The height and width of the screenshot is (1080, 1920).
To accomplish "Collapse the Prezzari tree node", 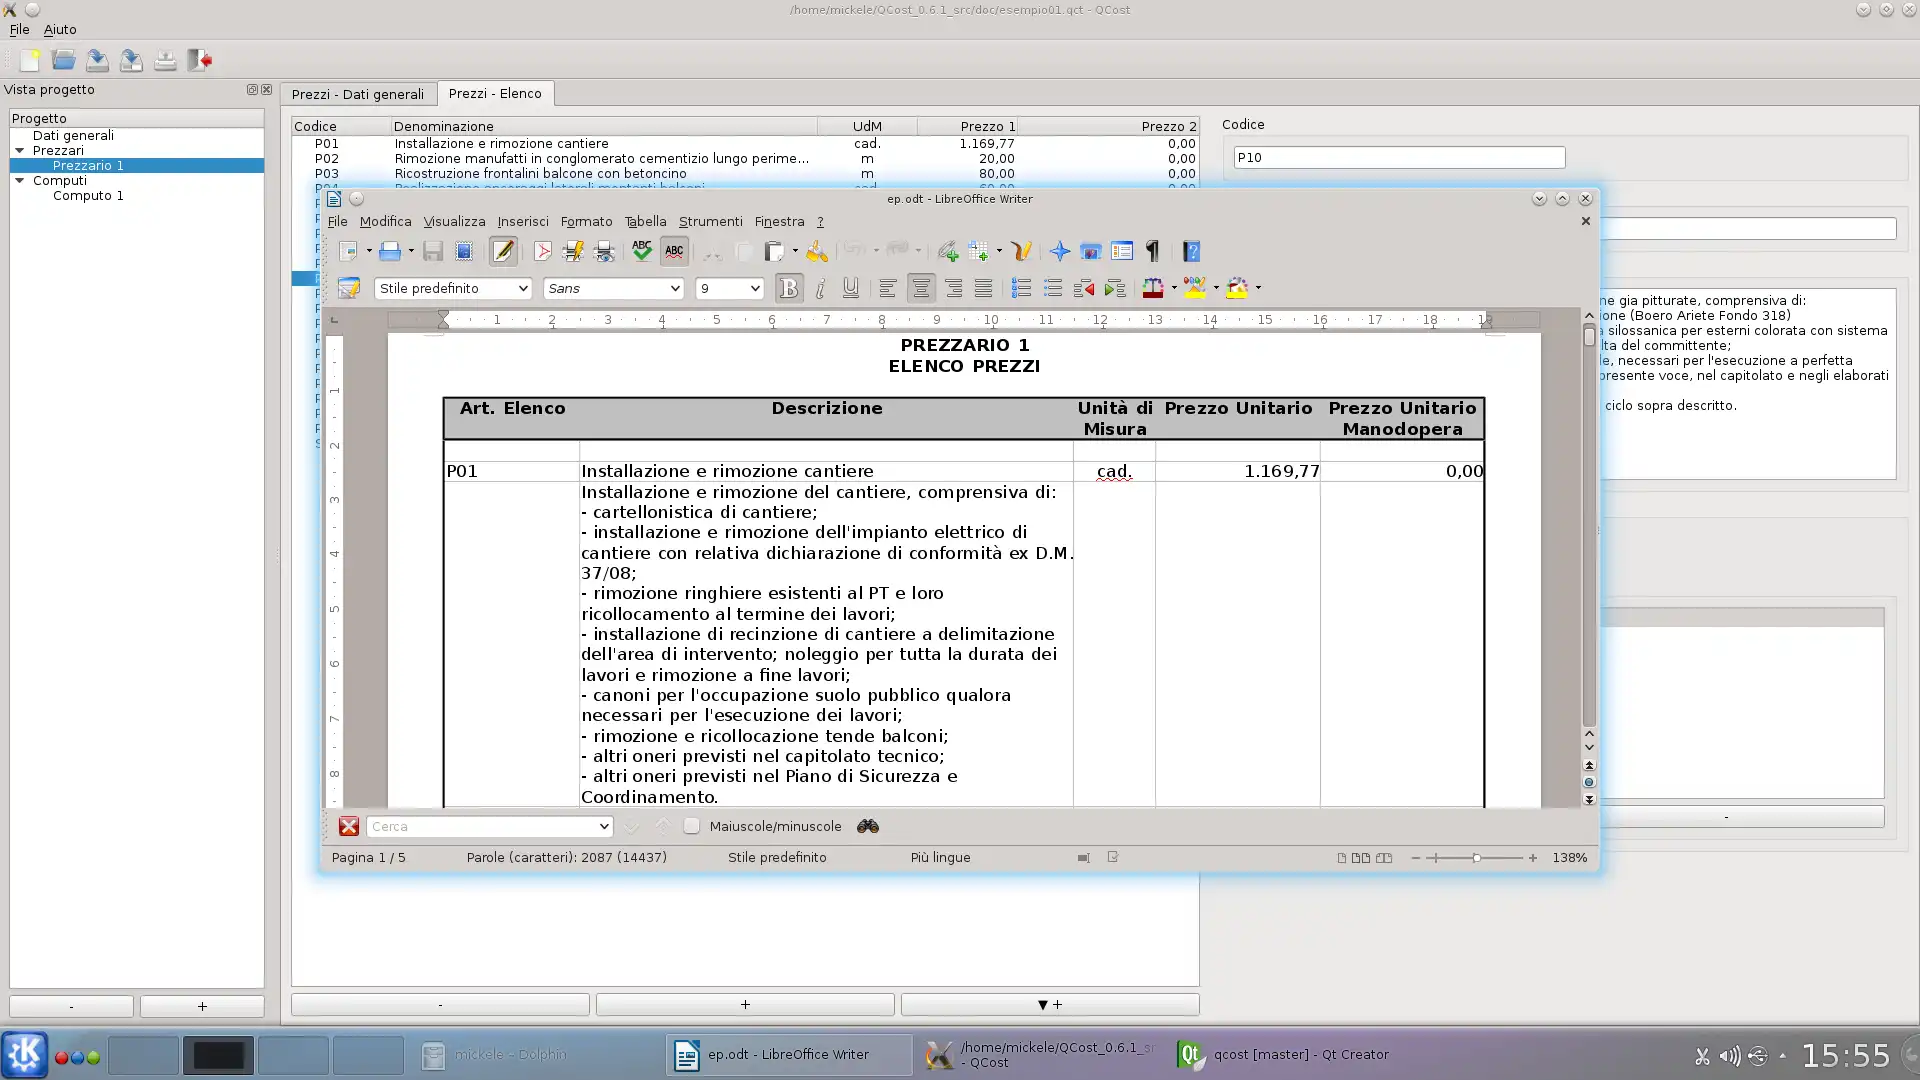I will 19,150.
